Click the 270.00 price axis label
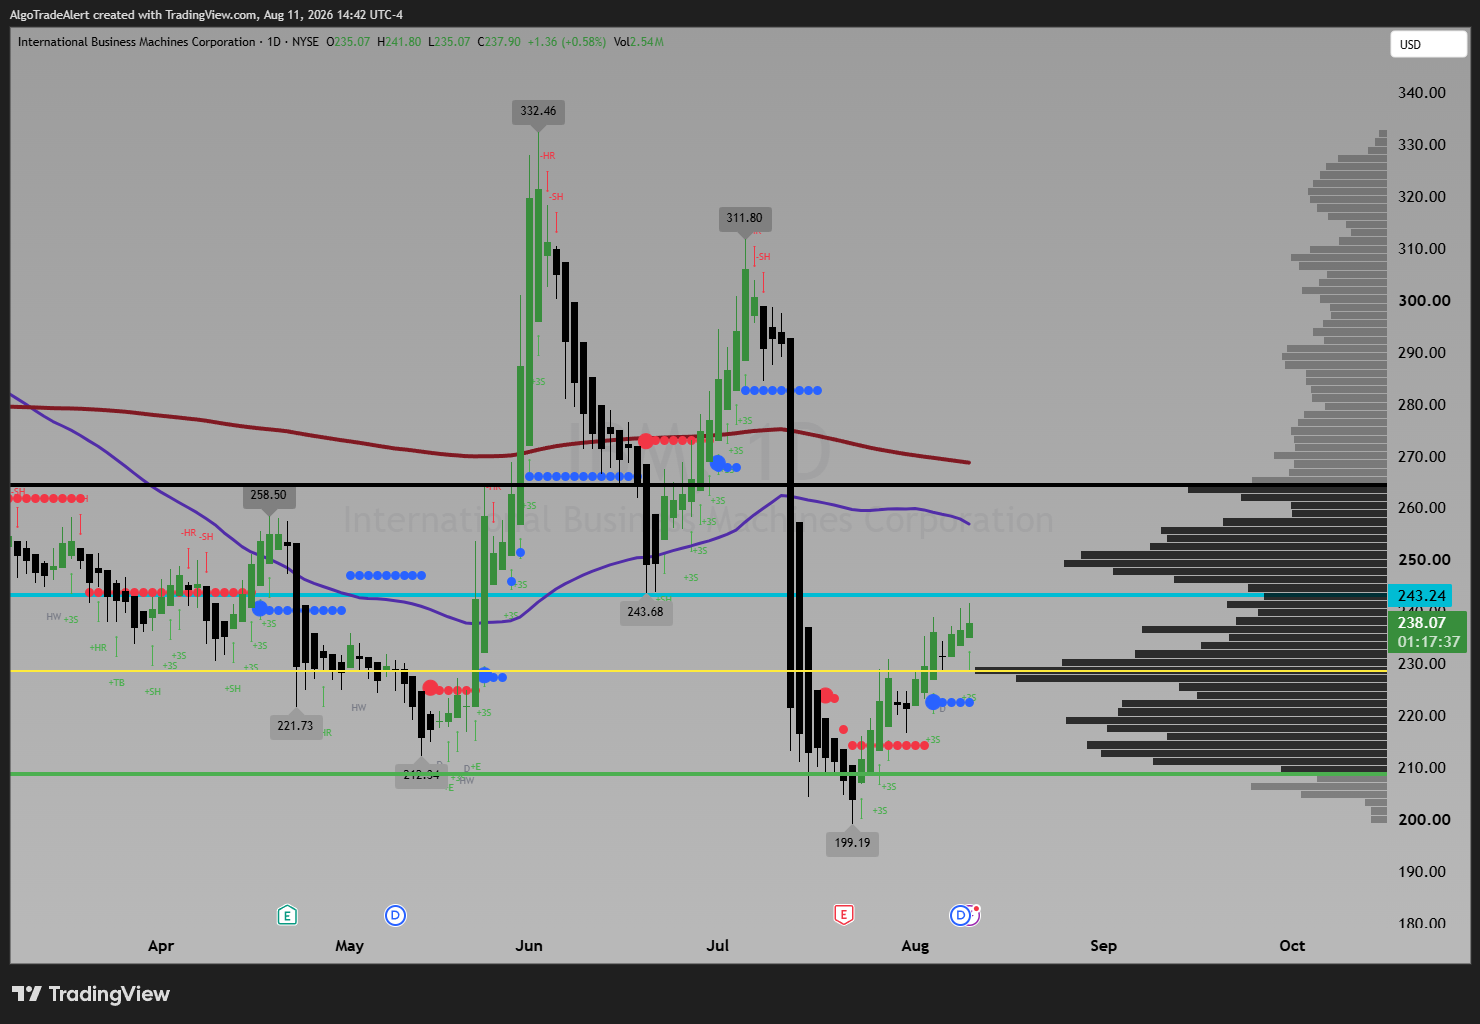The width and height of the screenshot is (1480, 1024). coord(1422,457)
